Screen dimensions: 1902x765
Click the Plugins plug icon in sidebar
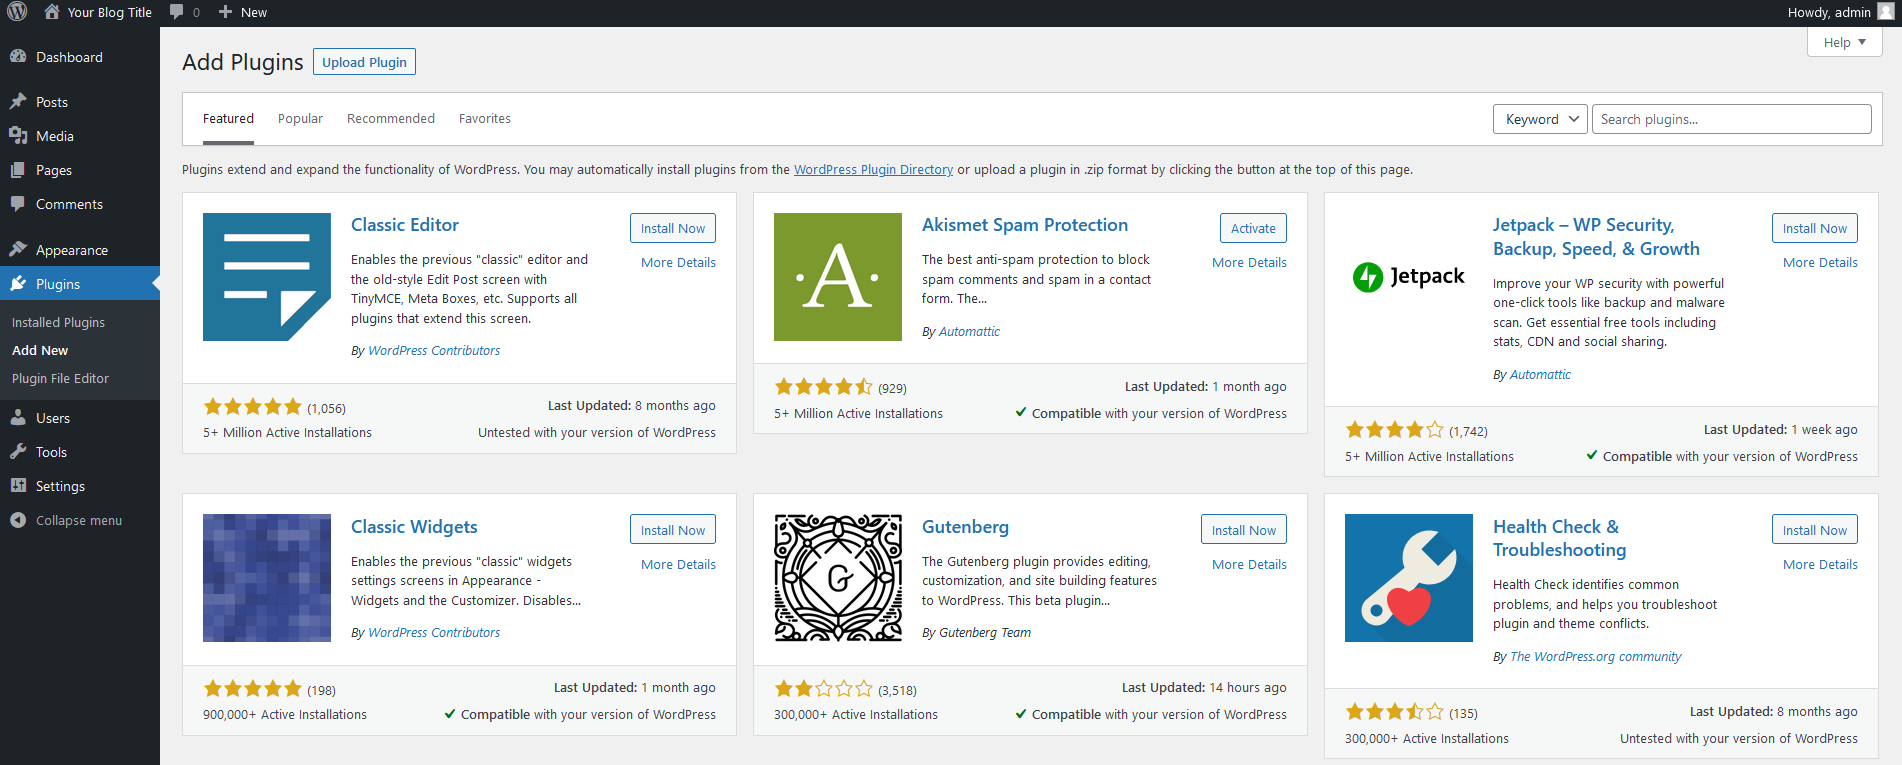18,284
